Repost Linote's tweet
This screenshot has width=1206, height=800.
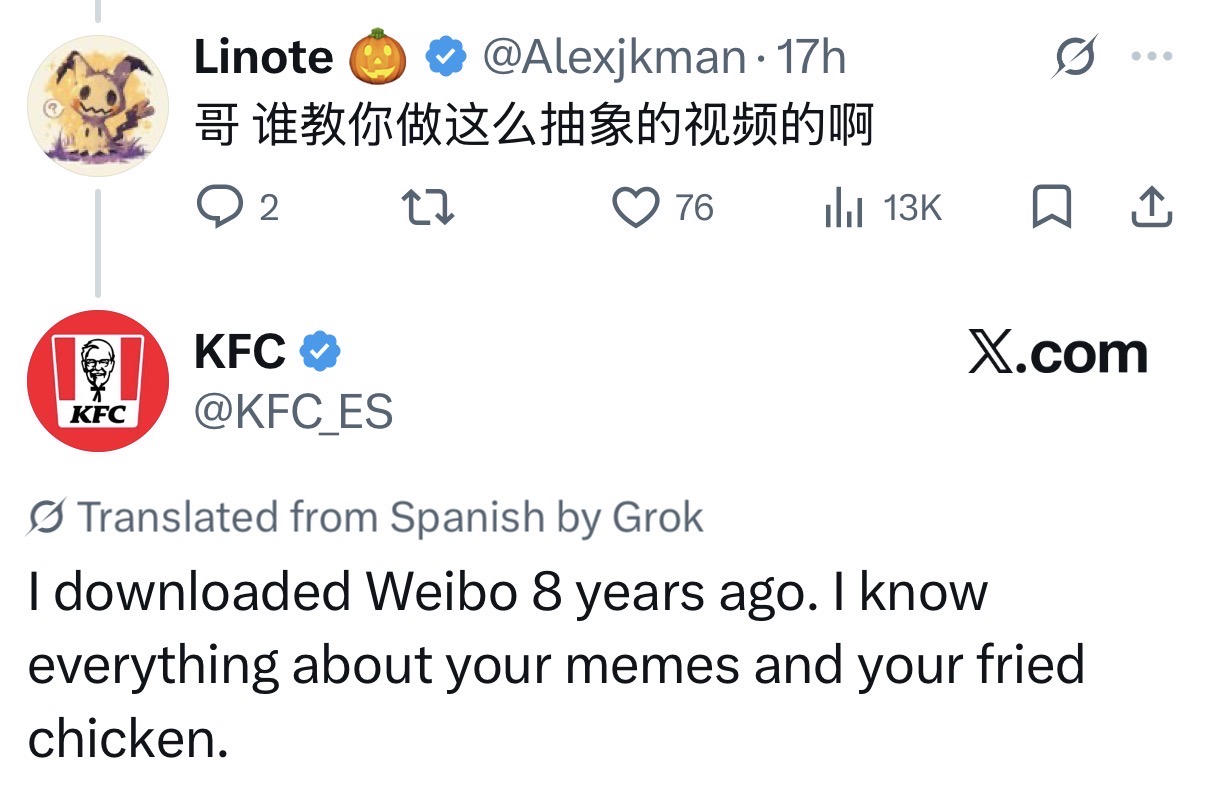[428, 207]
